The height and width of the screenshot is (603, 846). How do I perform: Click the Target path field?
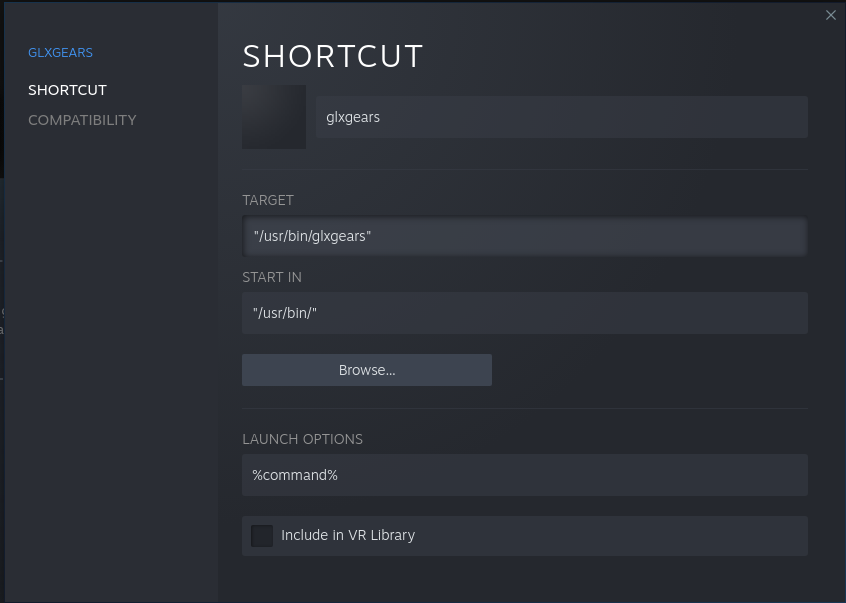[x=524, y=236]
